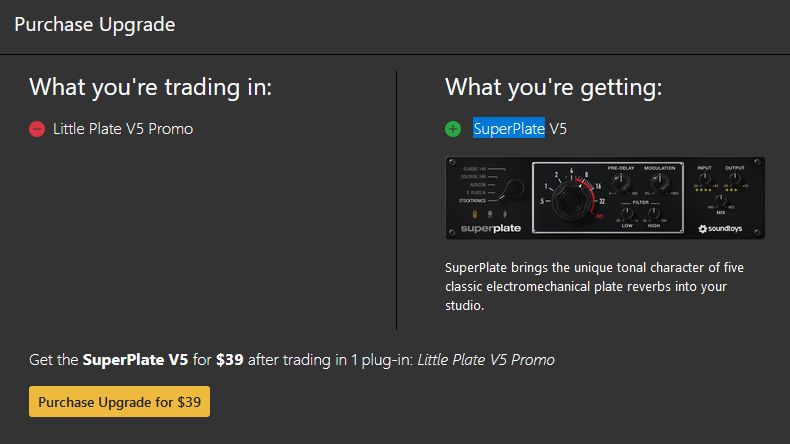The width and height of the screenshot is (790, 444).
Task: Click the Modulation knob
Action: point(659,182)
